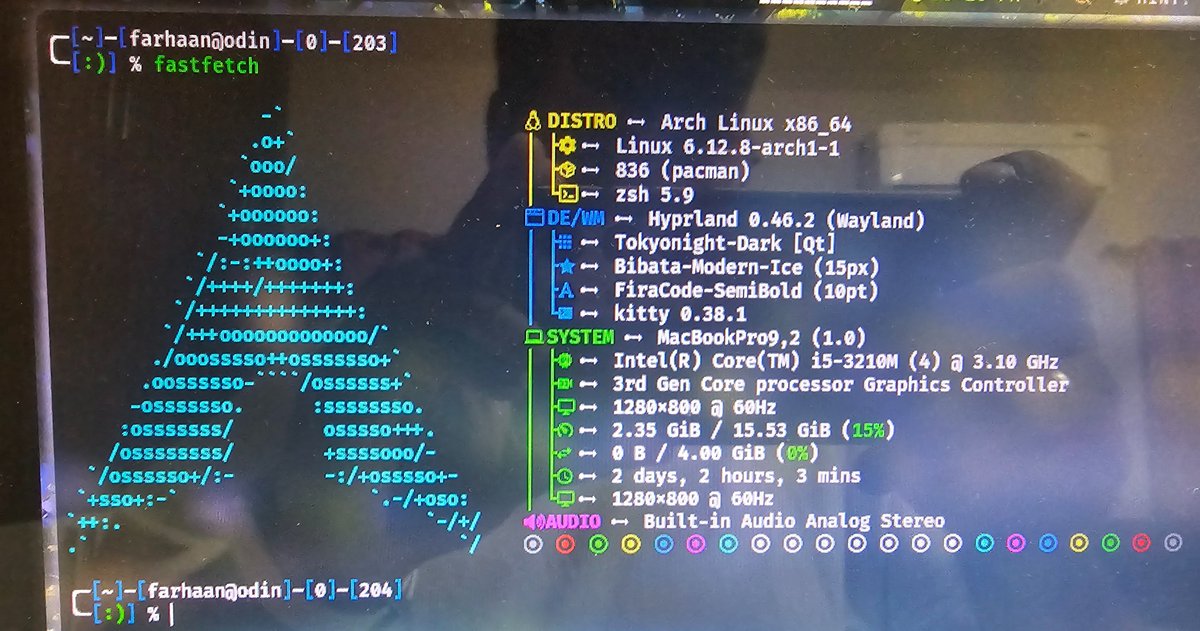This screenshot has height=631, width=1200.
Task: Select the text Hyprland 0.46.2 (Wayland)
Action: point(787,219)
